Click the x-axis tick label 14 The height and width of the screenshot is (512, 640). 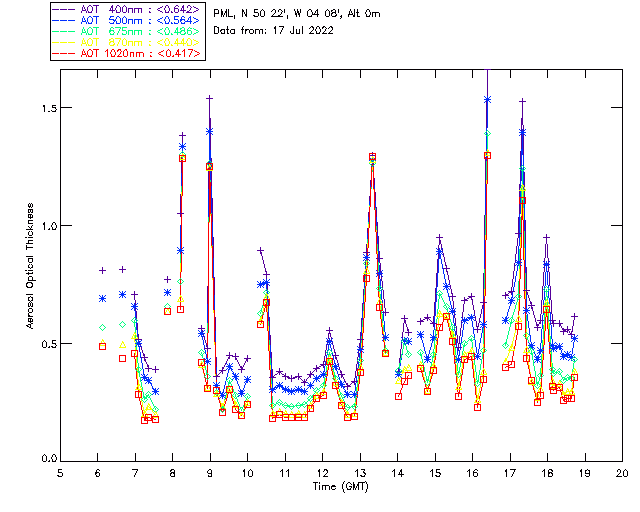[x=398, y=473]
